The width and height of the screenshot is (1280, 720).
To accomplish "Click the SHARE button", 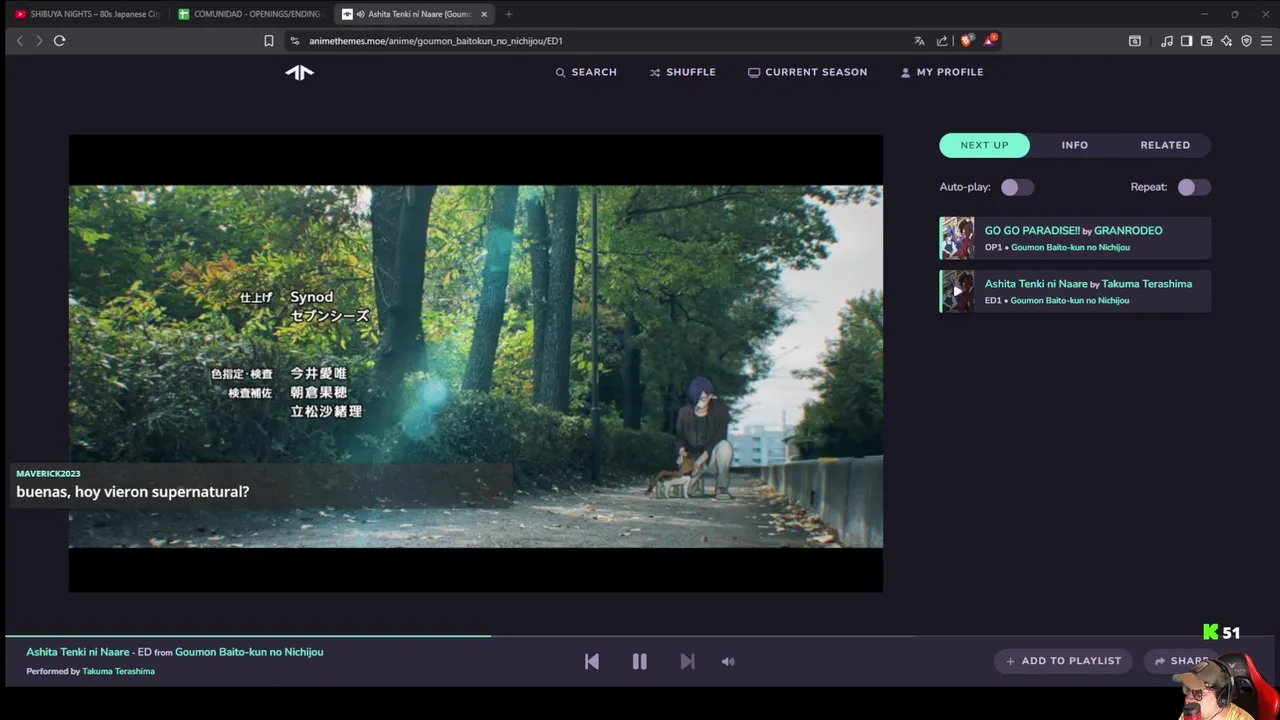I will [1180, 661].
